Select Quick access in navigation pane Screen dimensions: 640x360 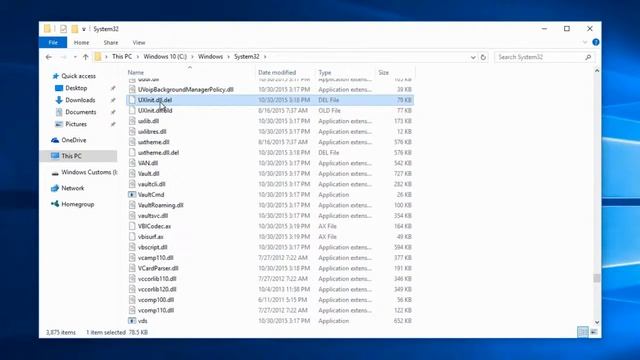pyautogui.click(x=78, y=76)
